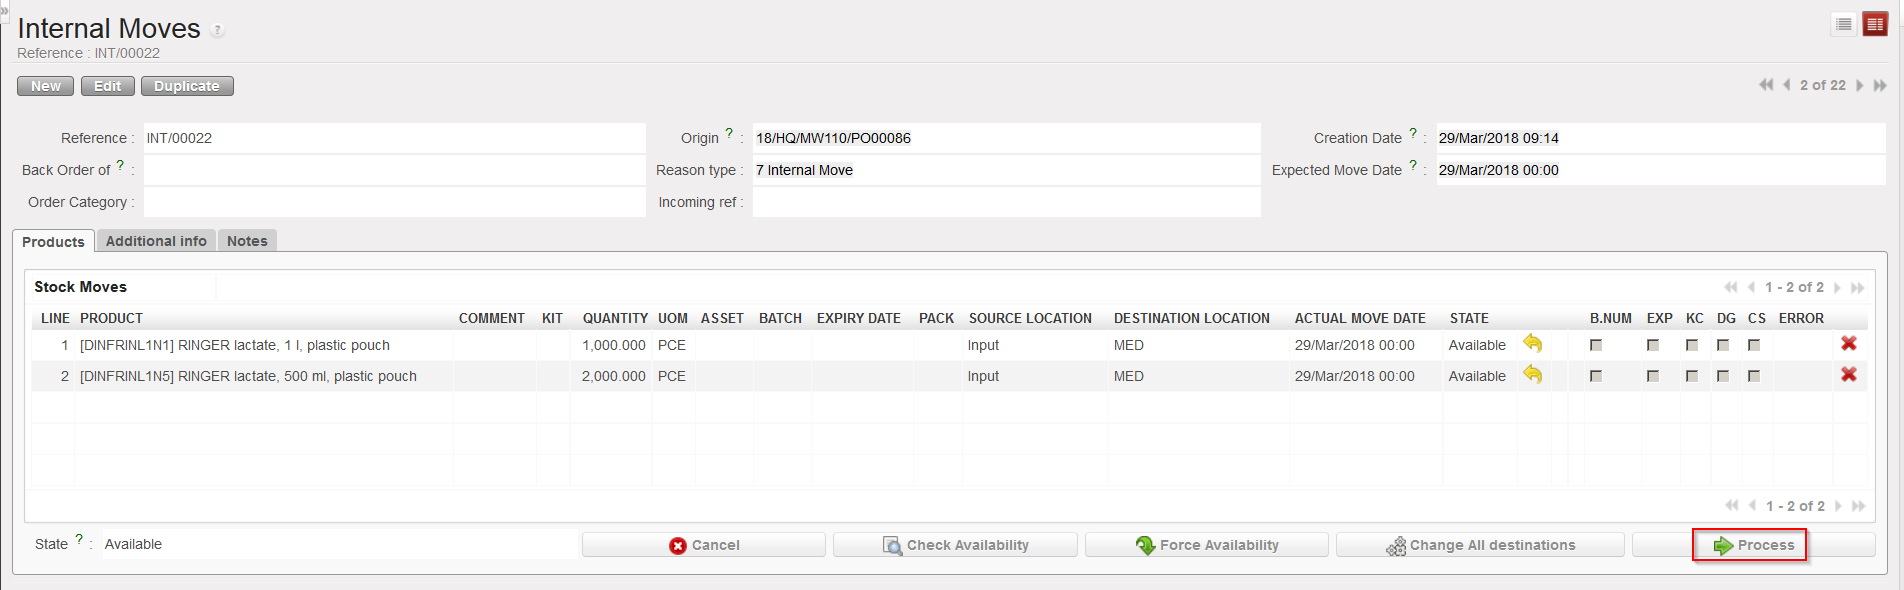Go to previous record arrow
Viewport: 1904px width, 590px height.
(x=1786, y=85)
